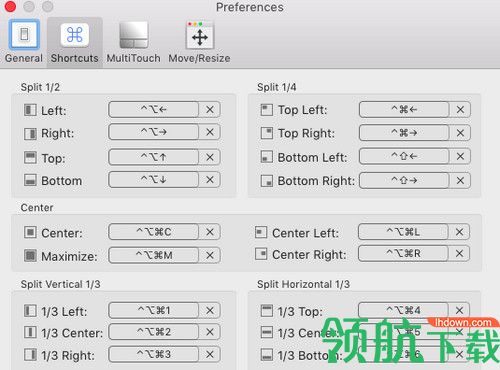
Task: Click the Split Right layout icon
Action: coord(30,134)
